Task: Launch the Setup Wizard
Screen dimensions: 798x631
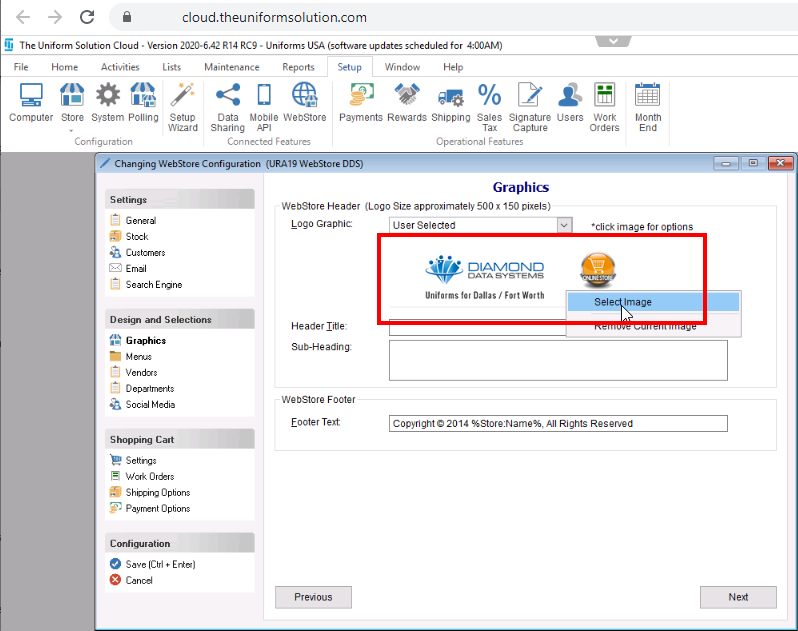Action: [182, 108]
